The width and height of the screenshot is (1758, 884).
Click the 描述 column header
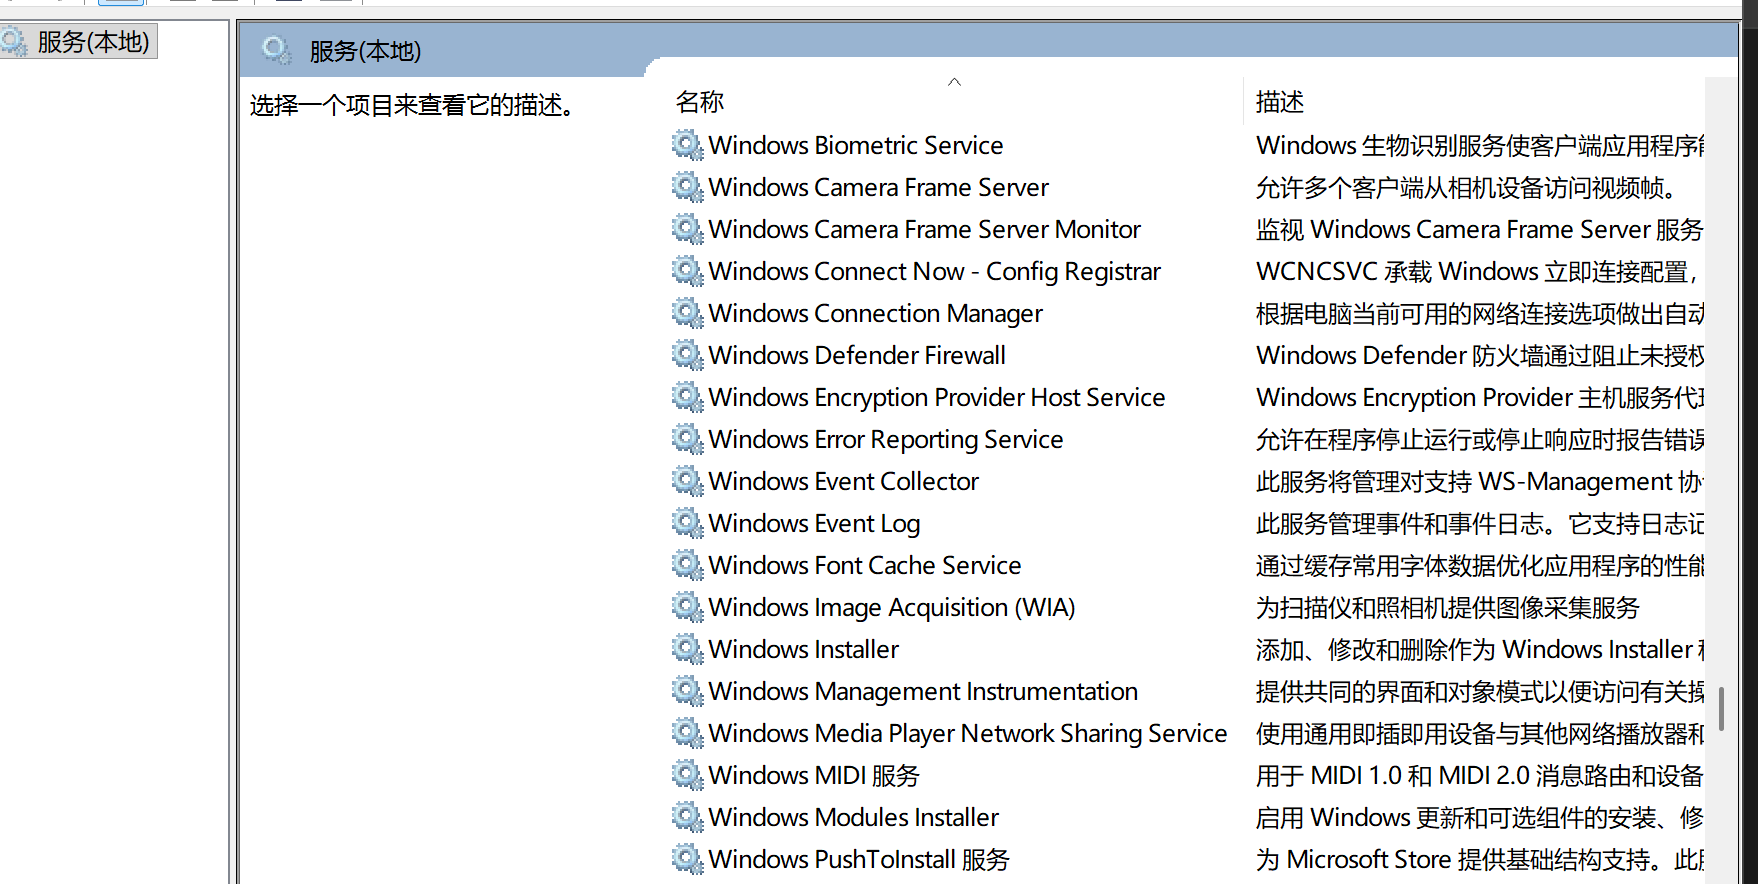pos(1280,102)
